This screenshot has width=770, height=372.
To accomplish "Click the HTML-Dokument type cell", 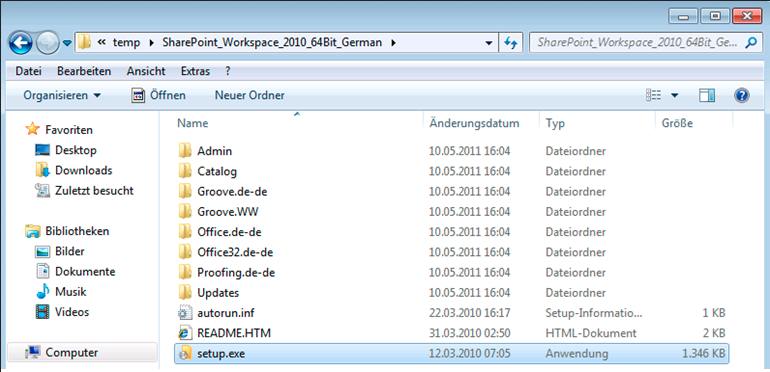I will tap(591, 333).
